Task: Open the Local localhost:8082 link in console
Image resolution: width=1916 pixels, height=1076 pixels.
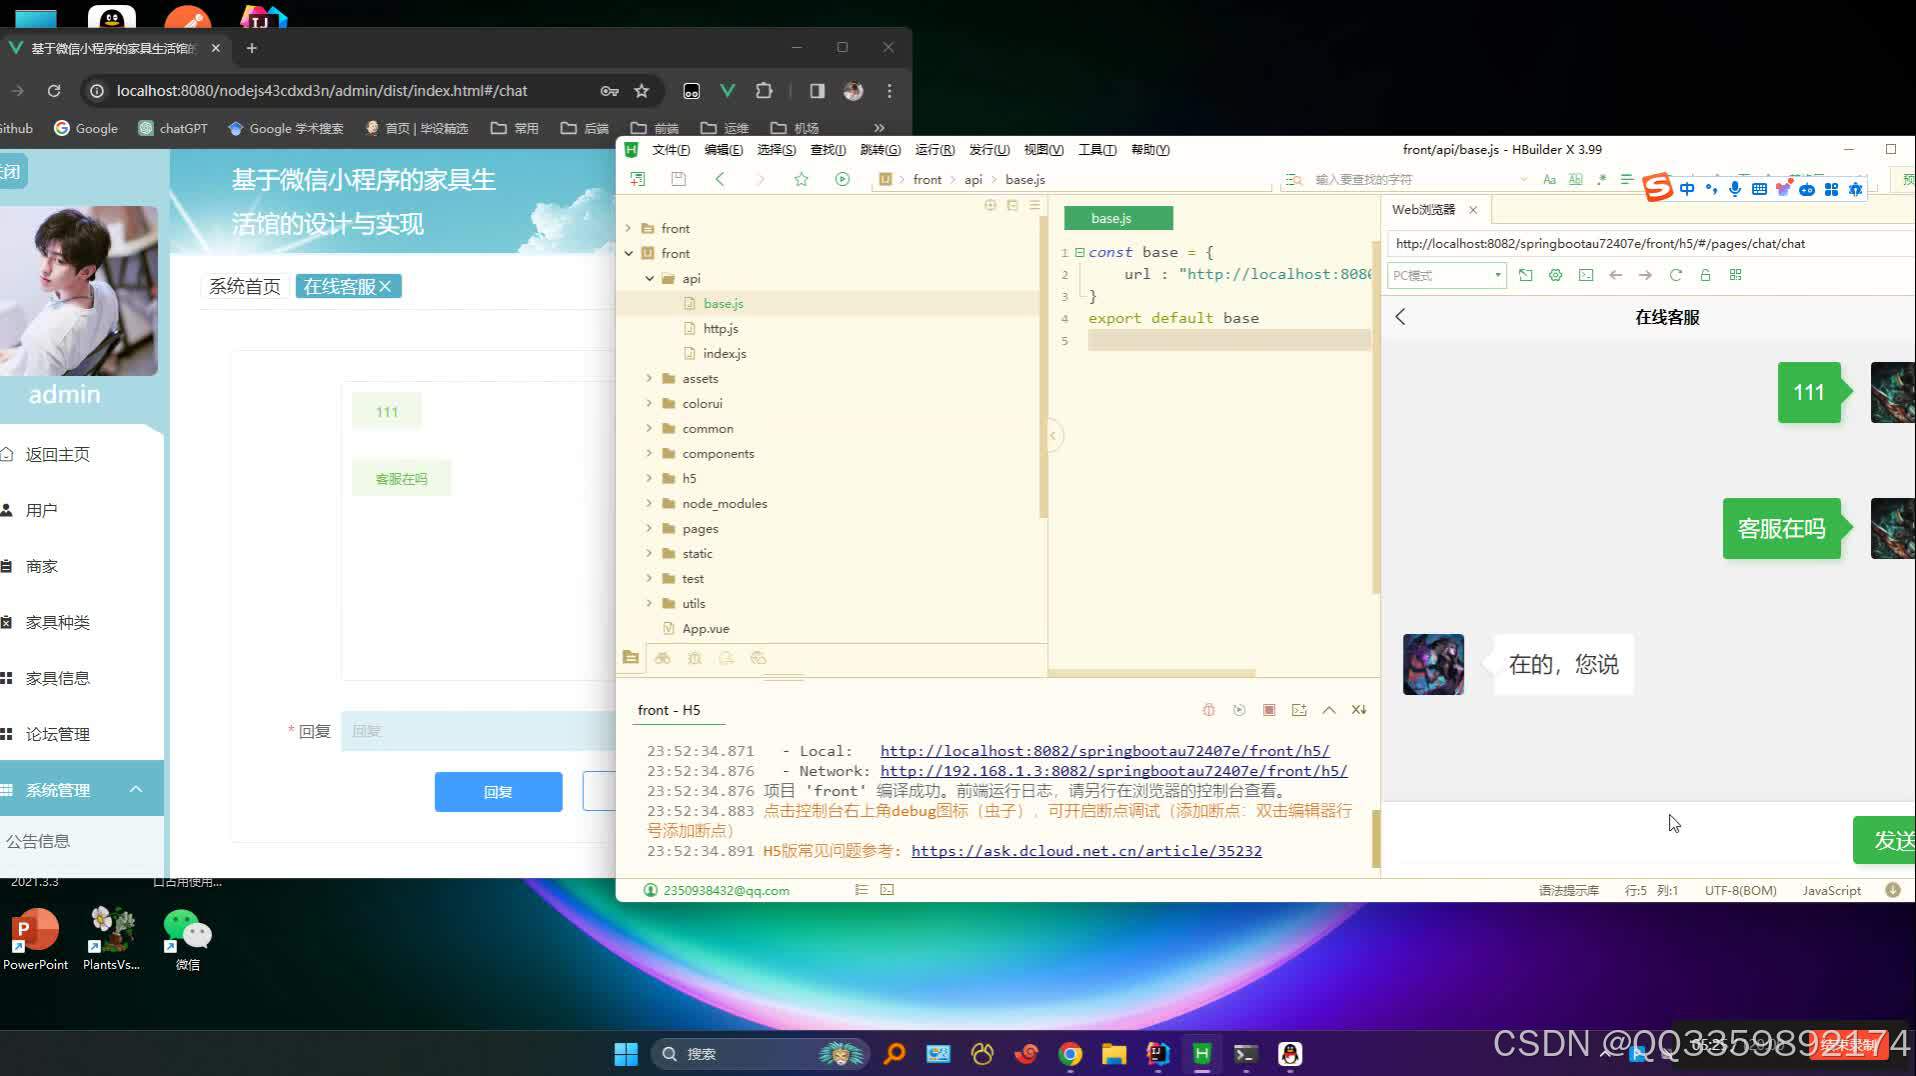Action: tap(1105, 751)
